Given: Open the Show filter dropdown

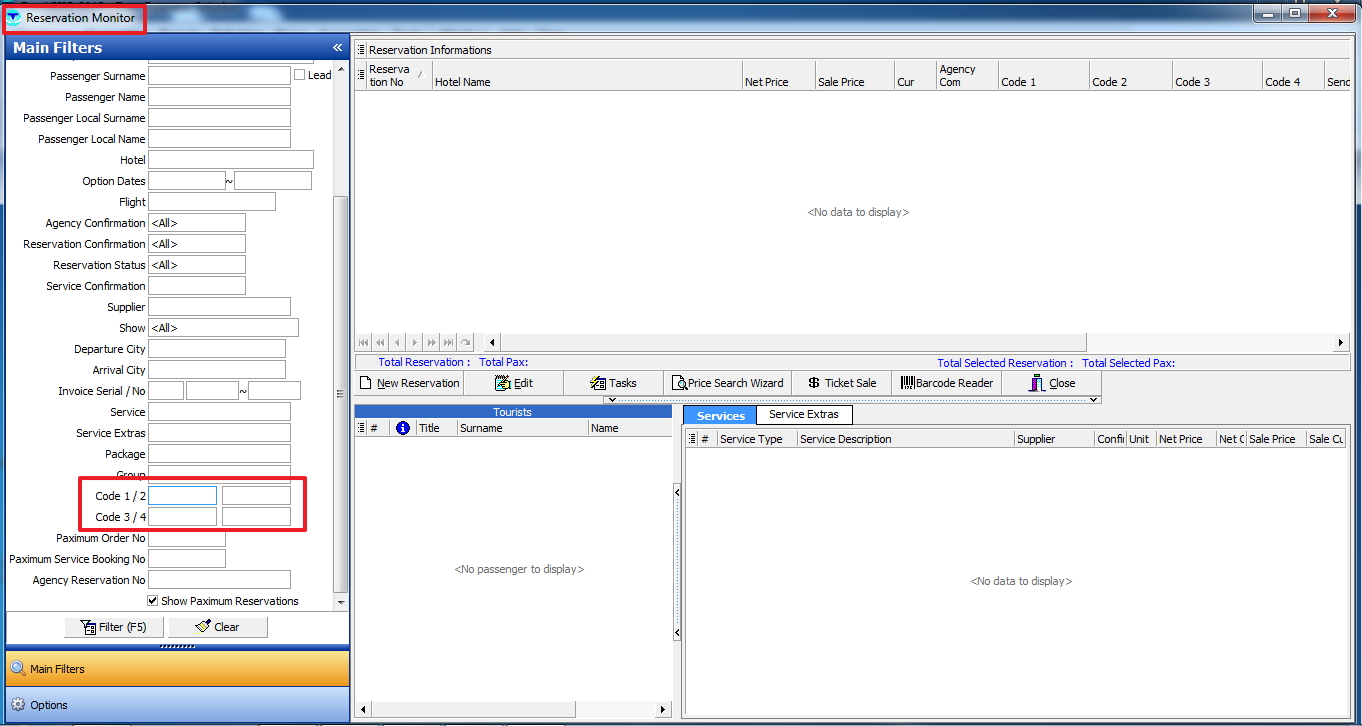Looking at the screenshot, I should pos(223,328).
